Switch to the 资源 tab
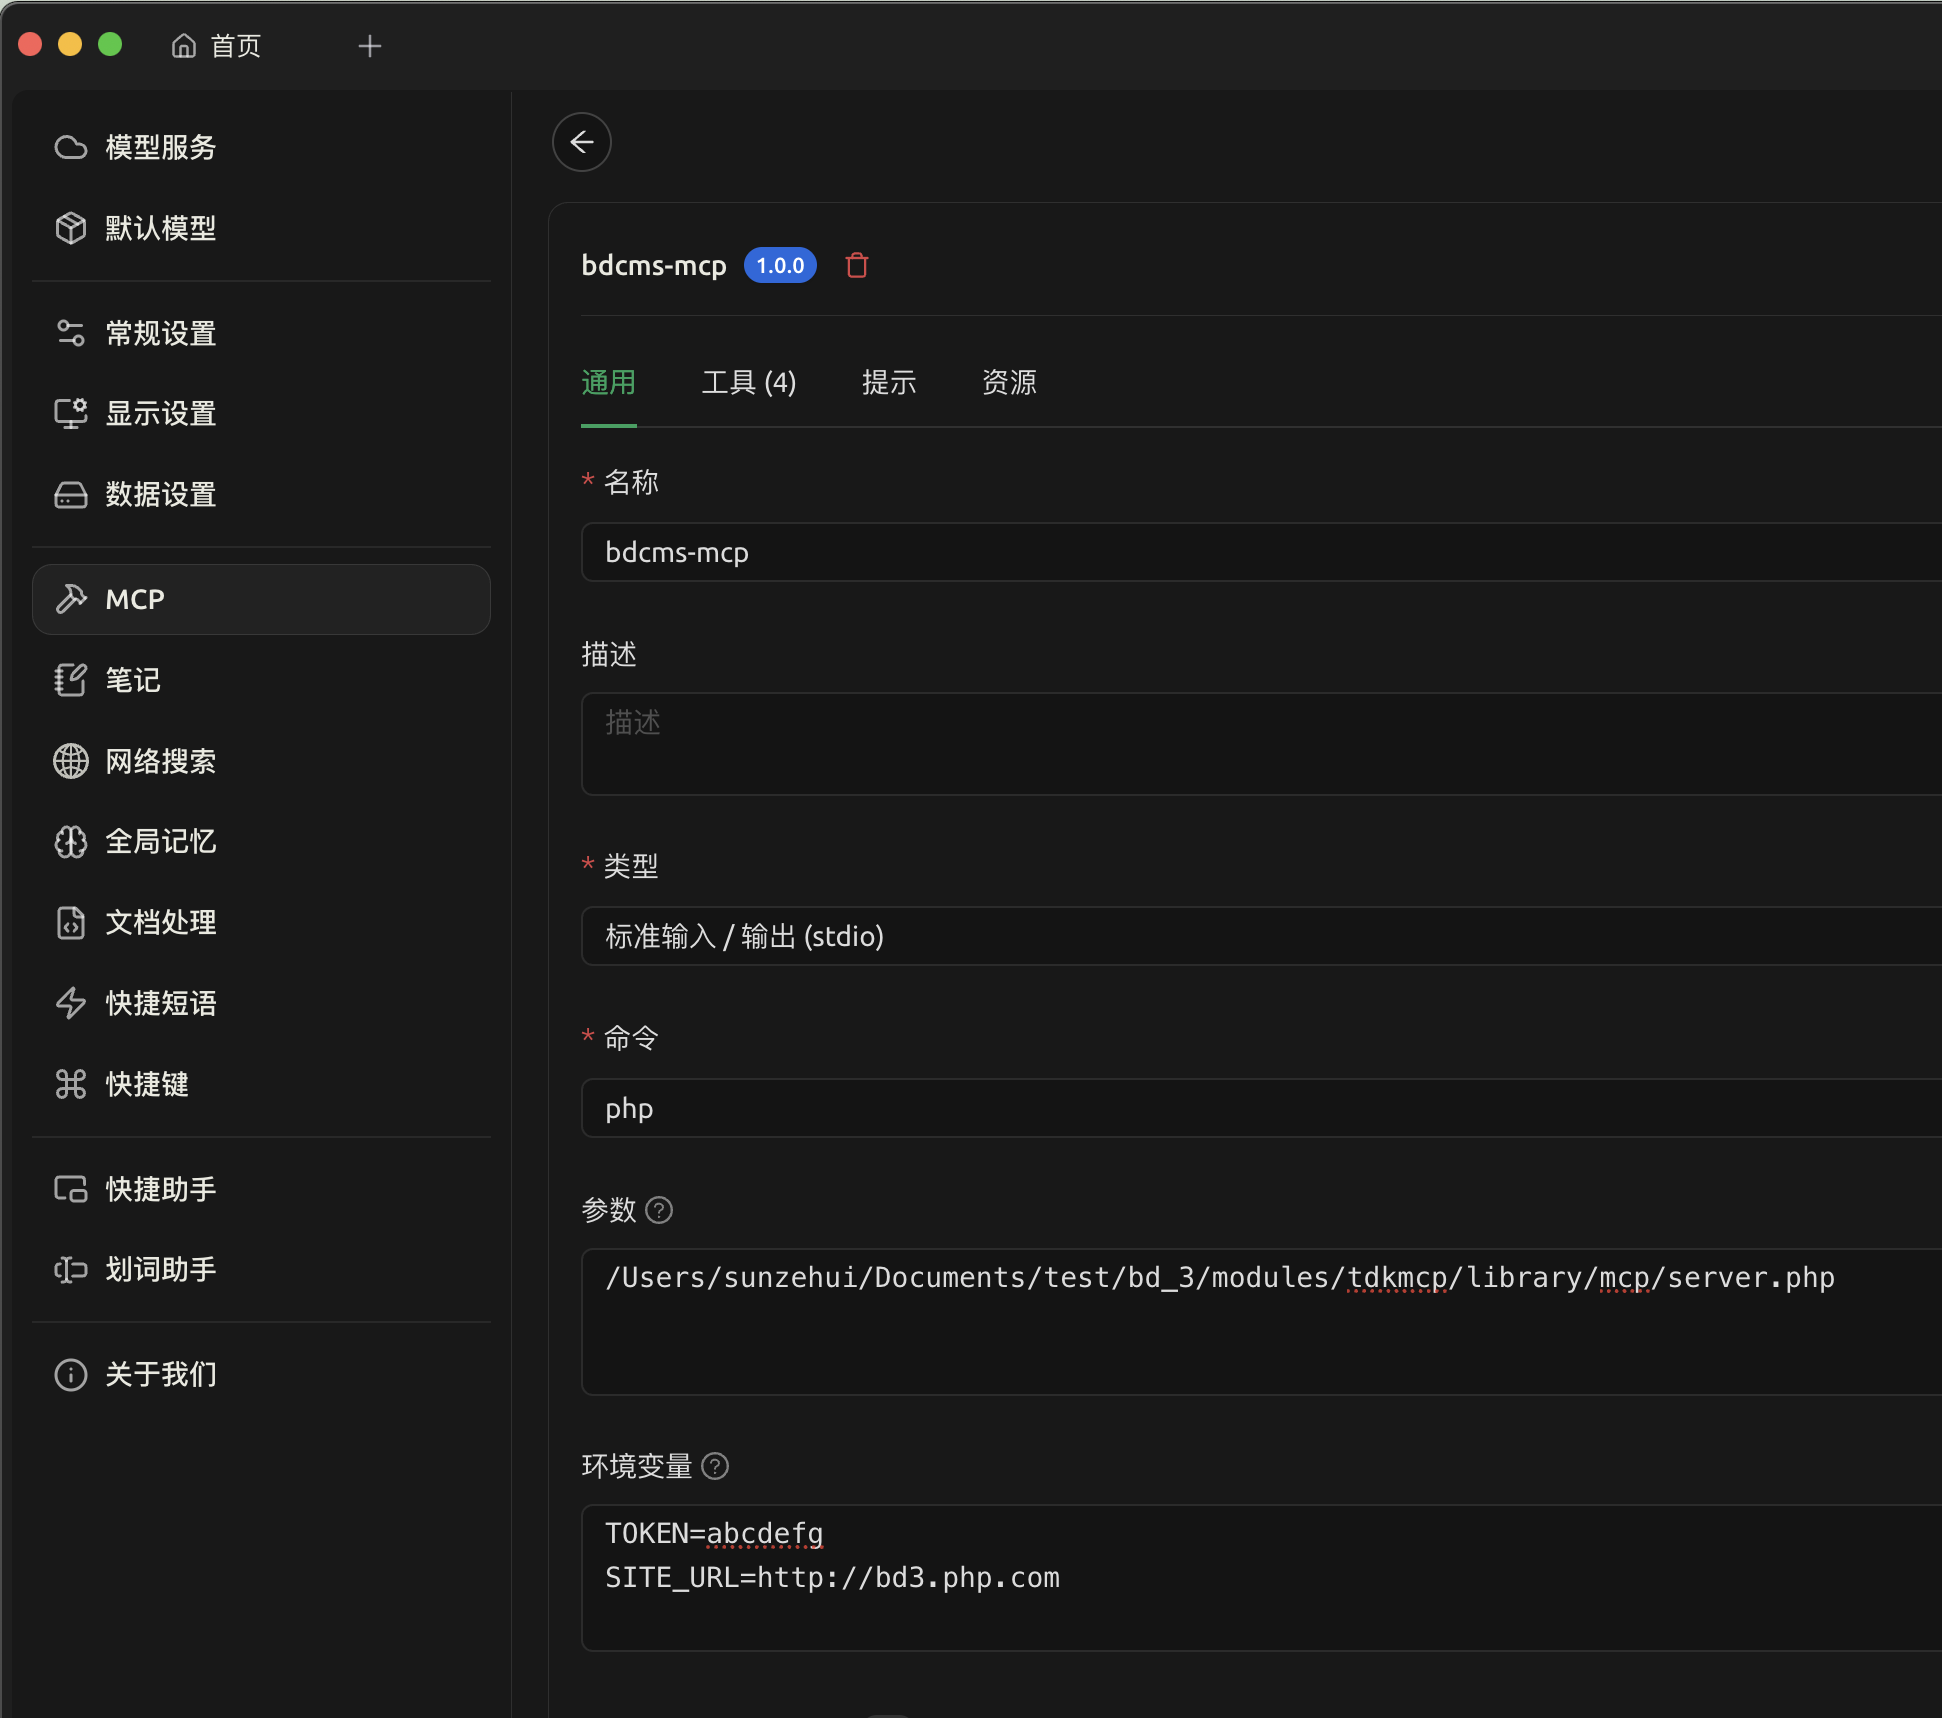1942x1718 pixels. [x=1009, y=382]
